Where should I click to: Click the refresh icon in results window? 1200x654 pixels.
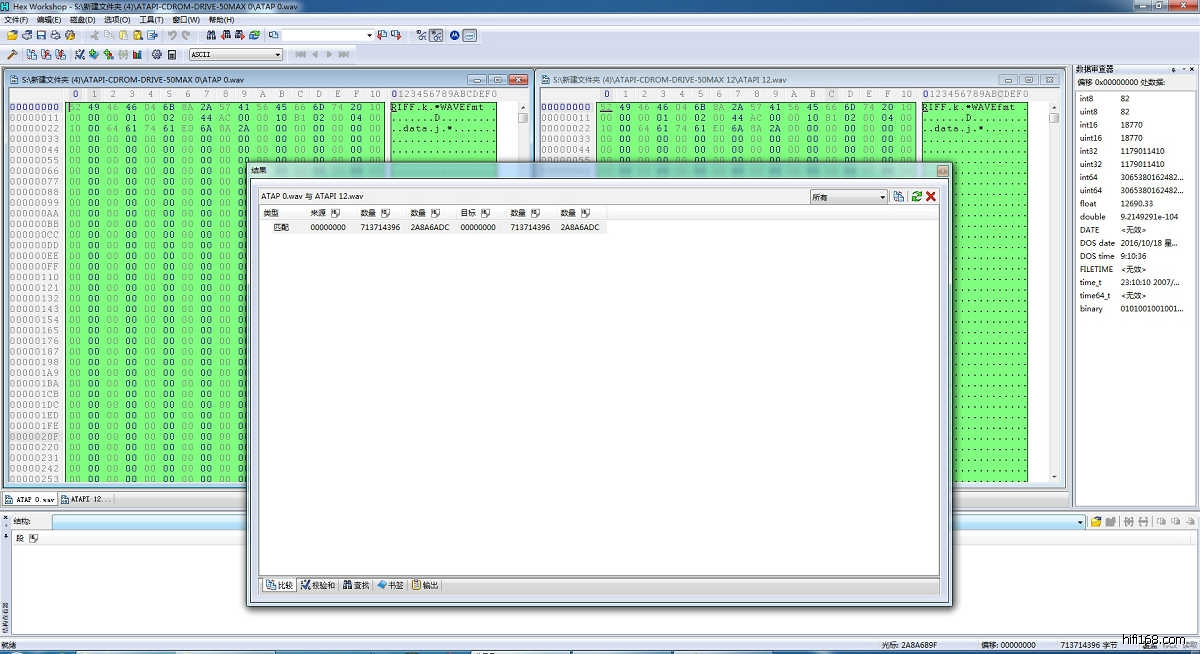[916, 197]
